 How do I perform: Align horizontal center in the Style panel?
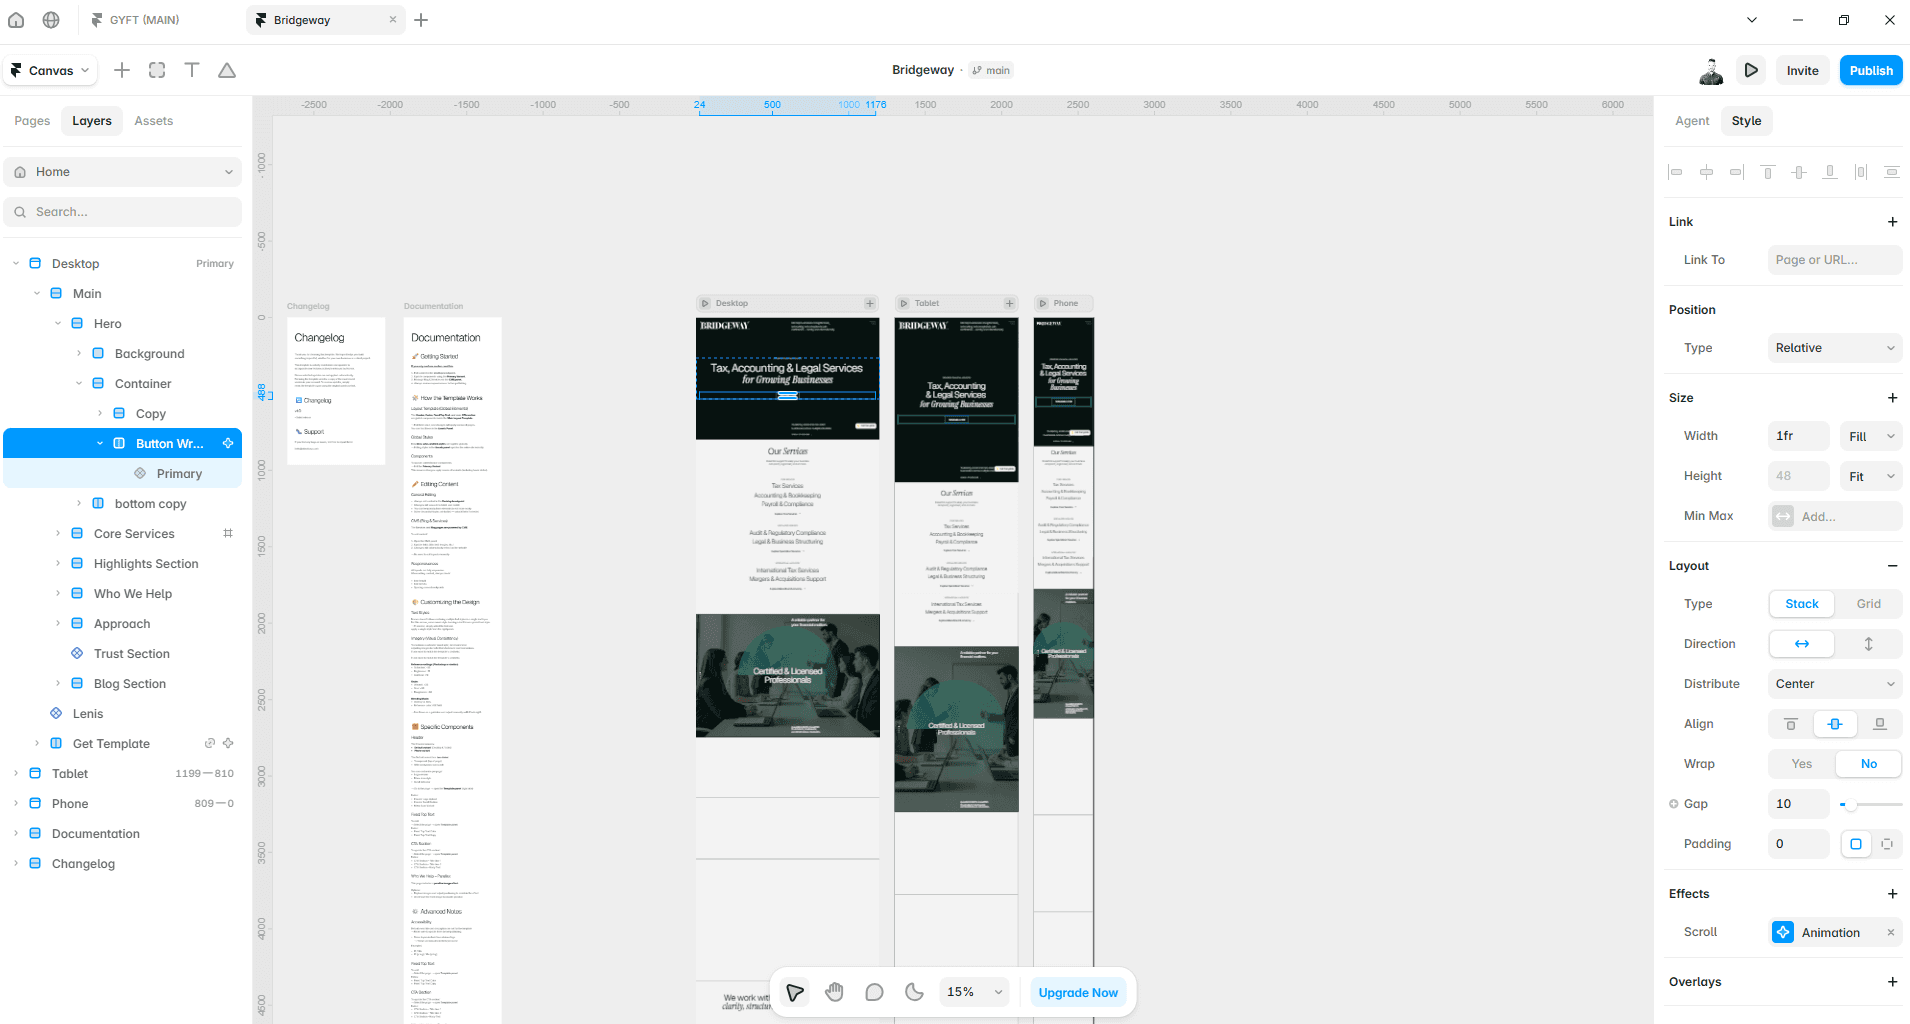[1706, 172]
